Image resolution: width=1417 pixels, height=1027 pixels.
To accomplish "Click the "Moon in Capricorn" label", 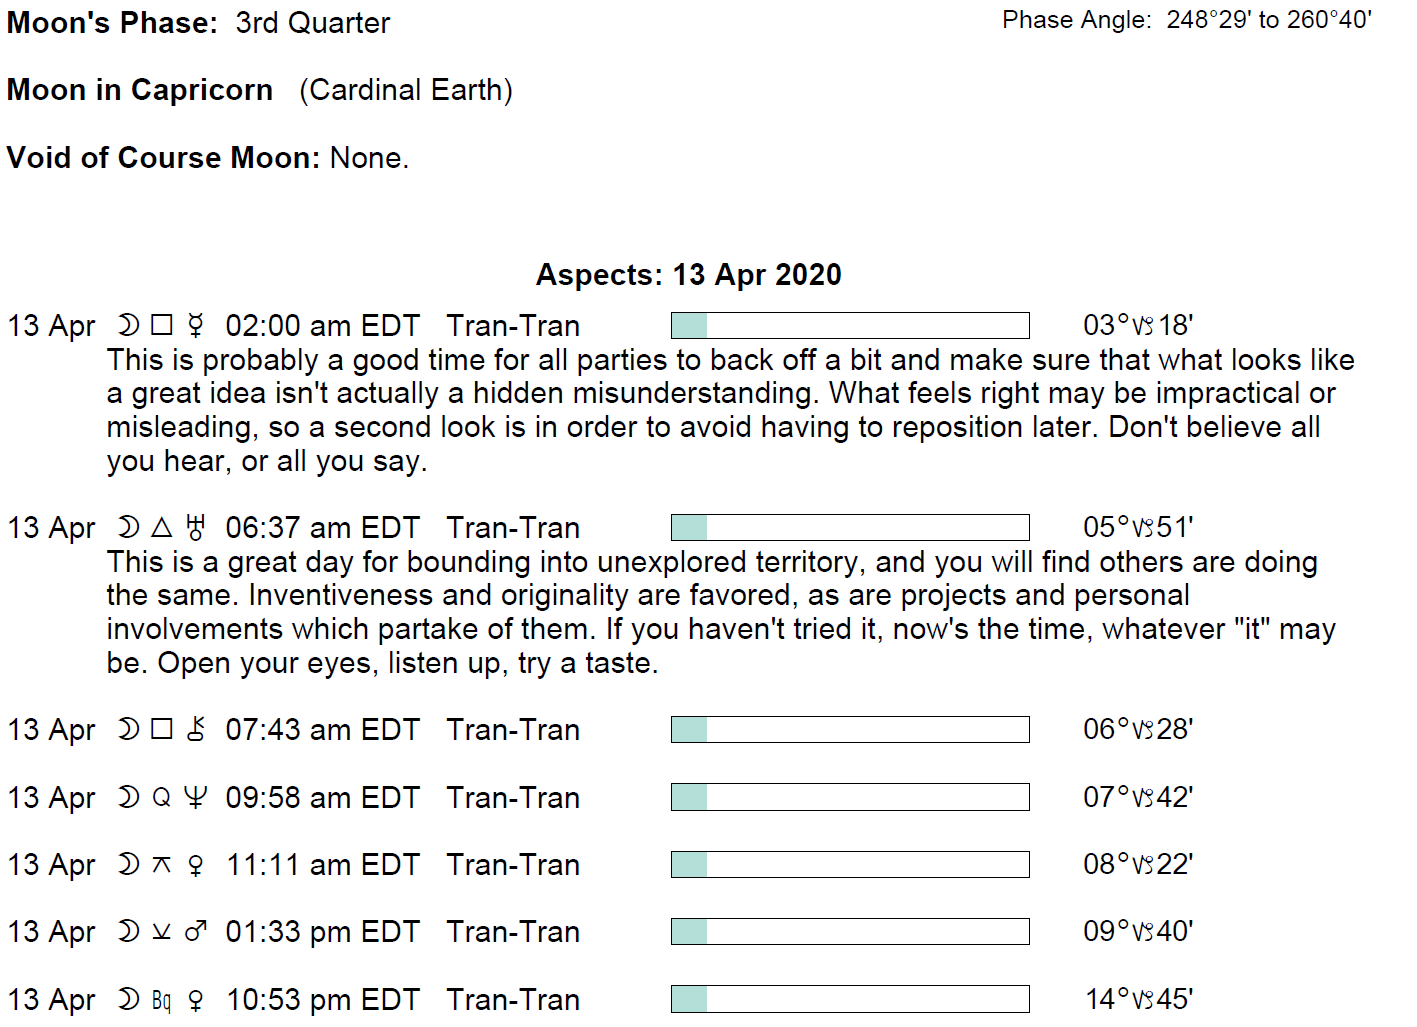I will [x=140, y=90].
